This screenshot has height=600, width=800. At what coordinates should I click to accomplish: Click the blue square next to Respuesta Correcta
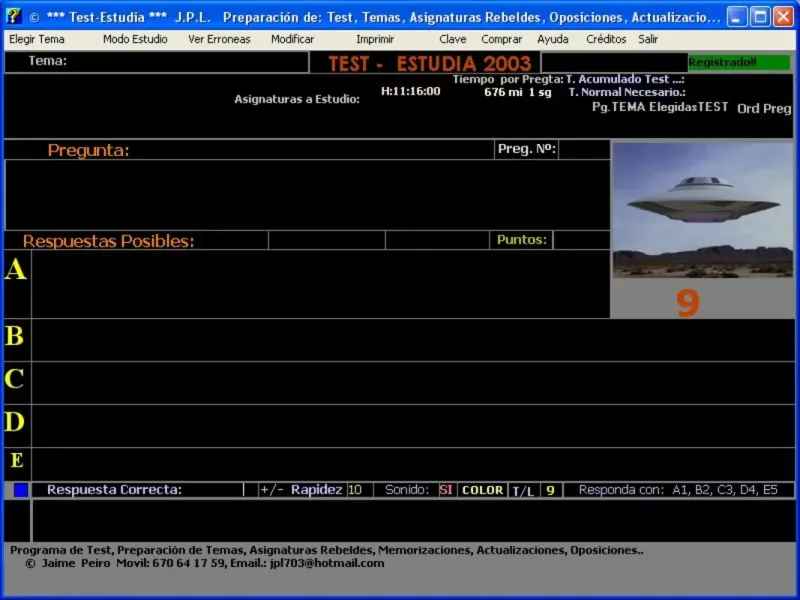coord(21,490)
